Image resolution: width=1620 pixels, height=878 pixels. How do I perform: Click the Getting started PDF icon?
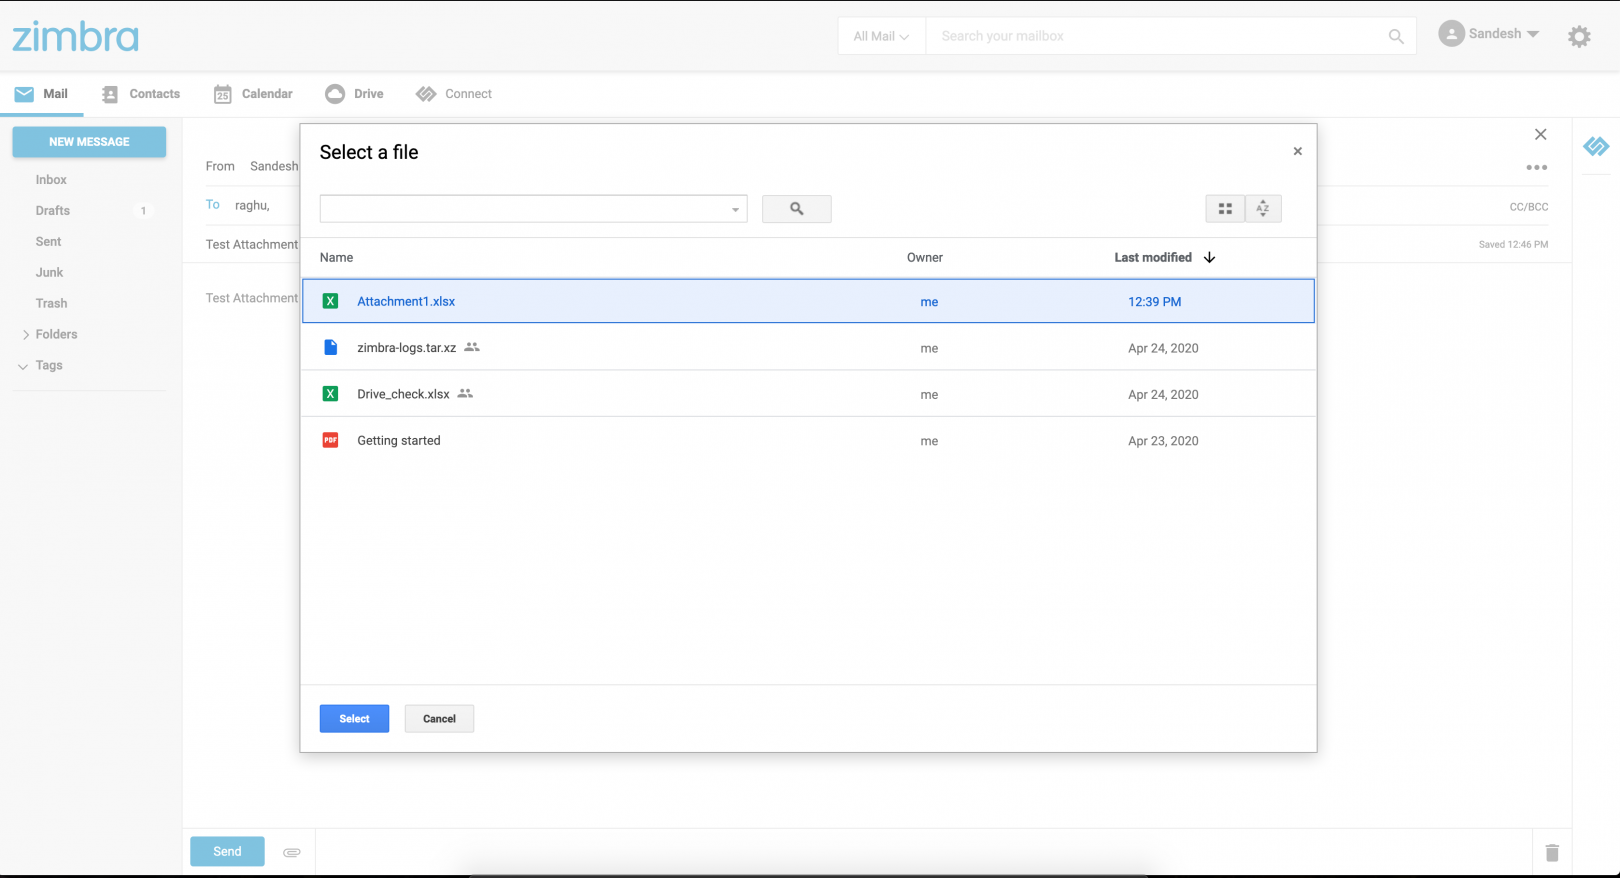point(330,440)
